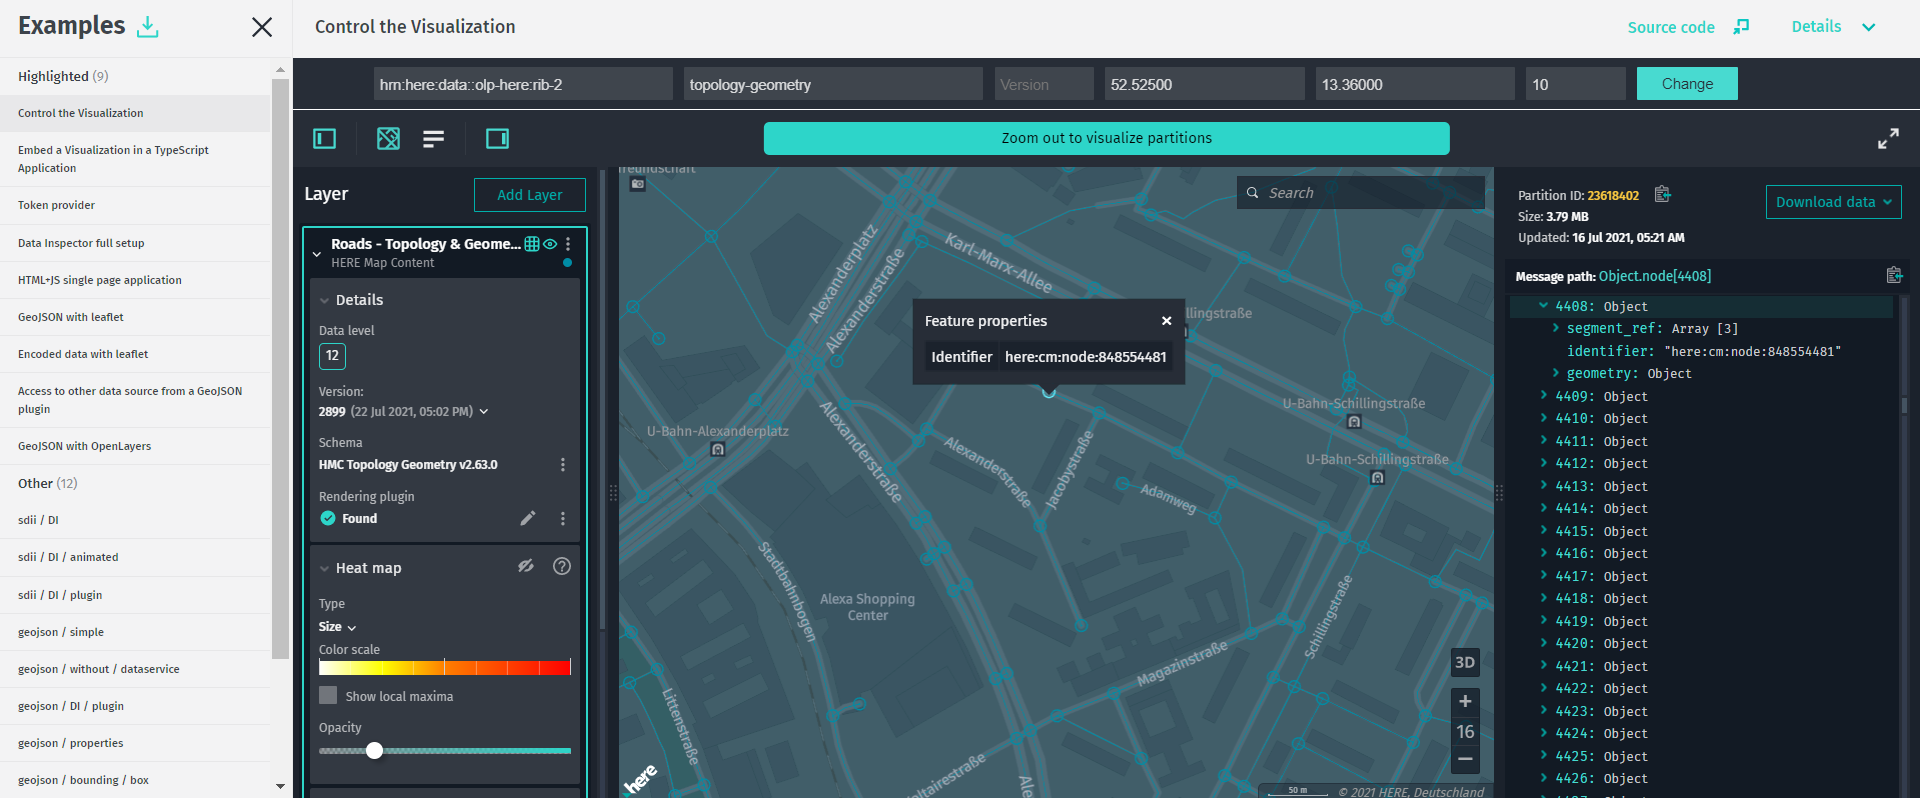Select data level 12 box
The height and width of the screenshot is (798, 1920).
pos(332,356)
